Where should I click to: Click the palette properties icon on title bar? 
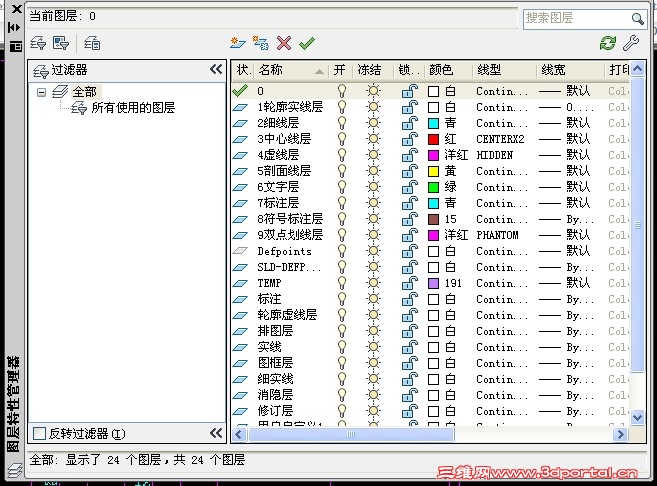[16, 46]
